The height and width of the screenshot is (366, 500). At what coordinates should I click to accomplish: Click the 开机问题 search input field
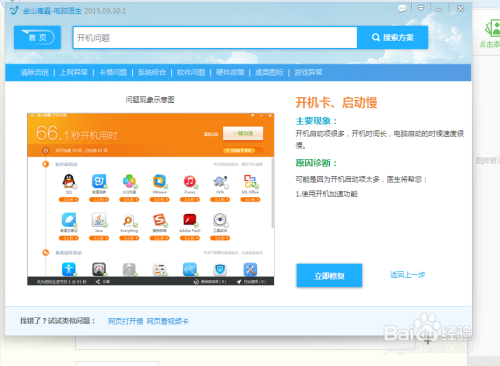[x=215, y=37]
